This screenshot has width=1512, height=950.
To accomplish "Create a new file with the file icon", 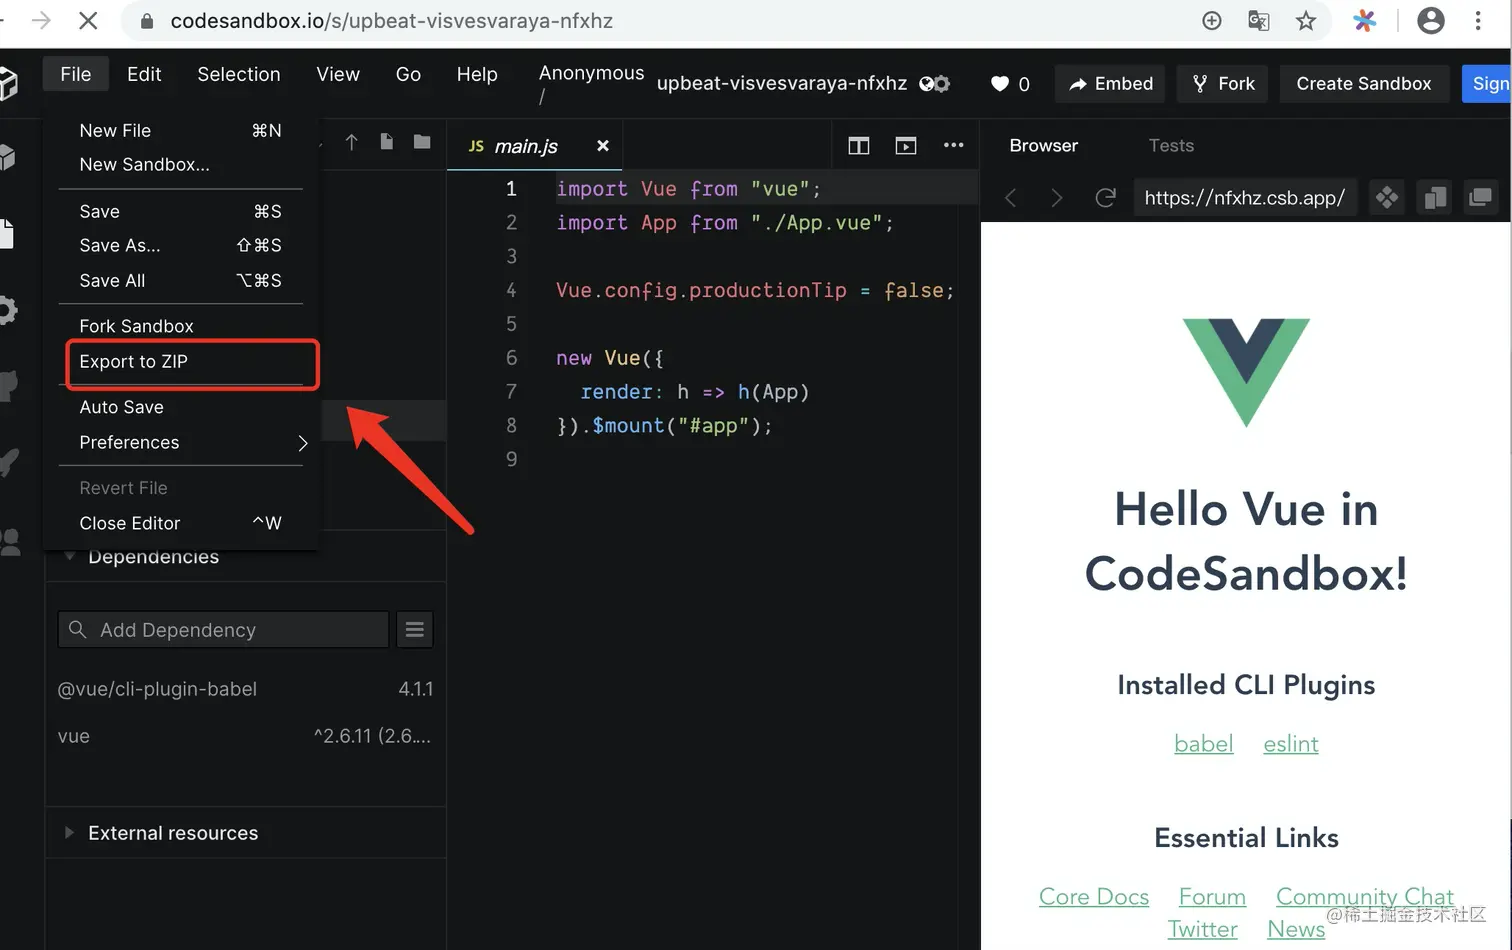I will (x=386, y=142).
